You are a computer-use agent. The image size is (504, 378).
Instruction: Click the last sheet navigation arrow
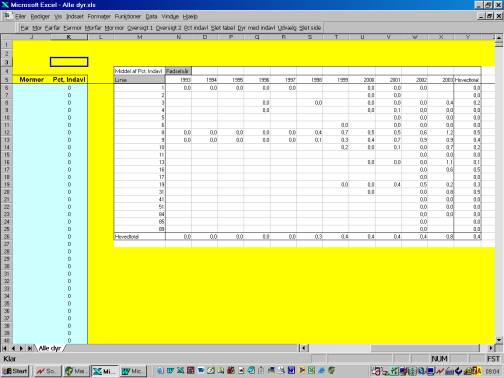pos(30,348)
